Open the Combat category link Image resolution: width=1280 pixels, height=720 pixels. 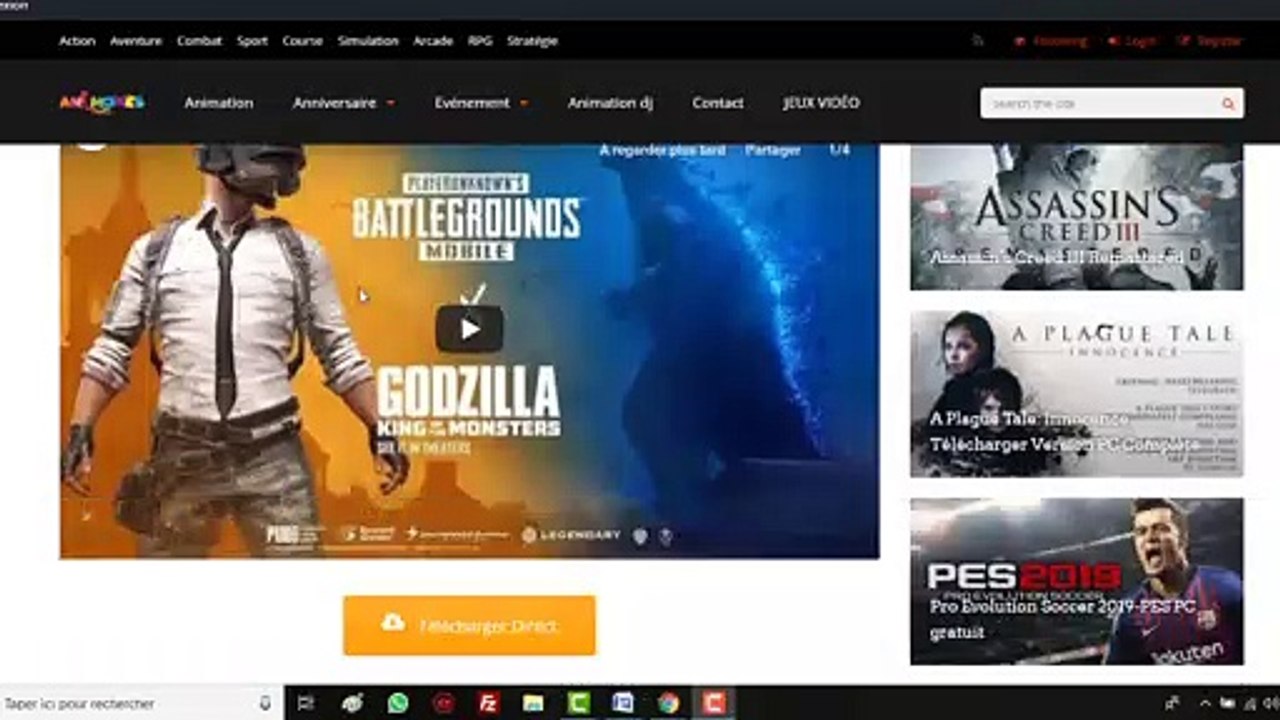(199, 41)
